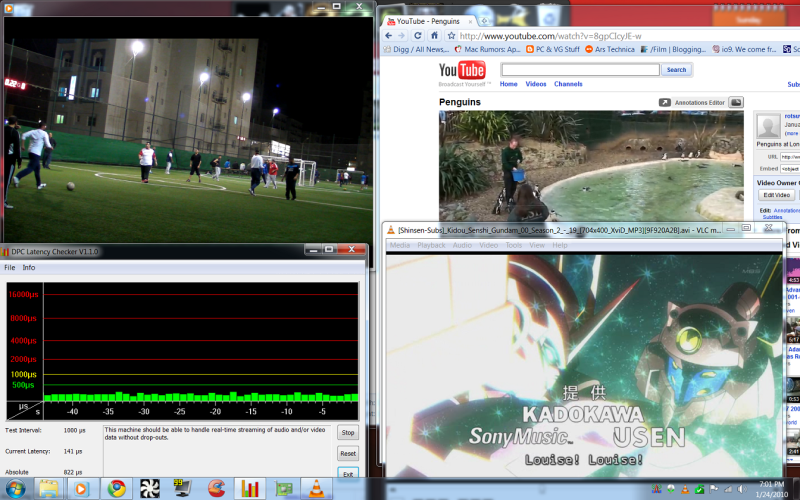
Task: Open Mac Rumors bookmark
Action: click(487, 49)
